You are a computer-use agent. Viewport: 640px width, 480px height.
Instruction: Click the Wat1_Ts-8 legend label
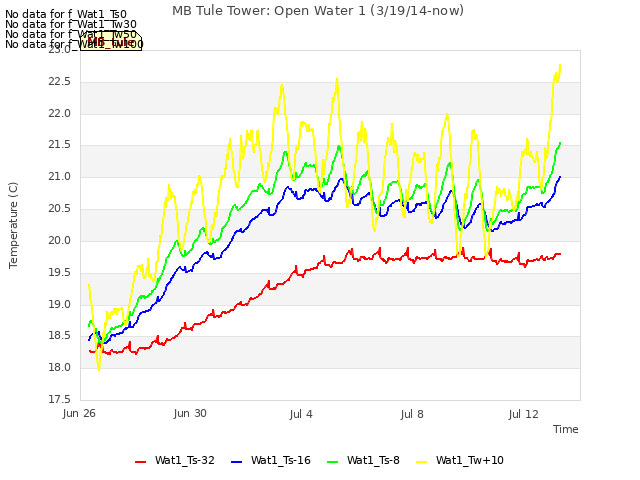click(x=373, y=460)
